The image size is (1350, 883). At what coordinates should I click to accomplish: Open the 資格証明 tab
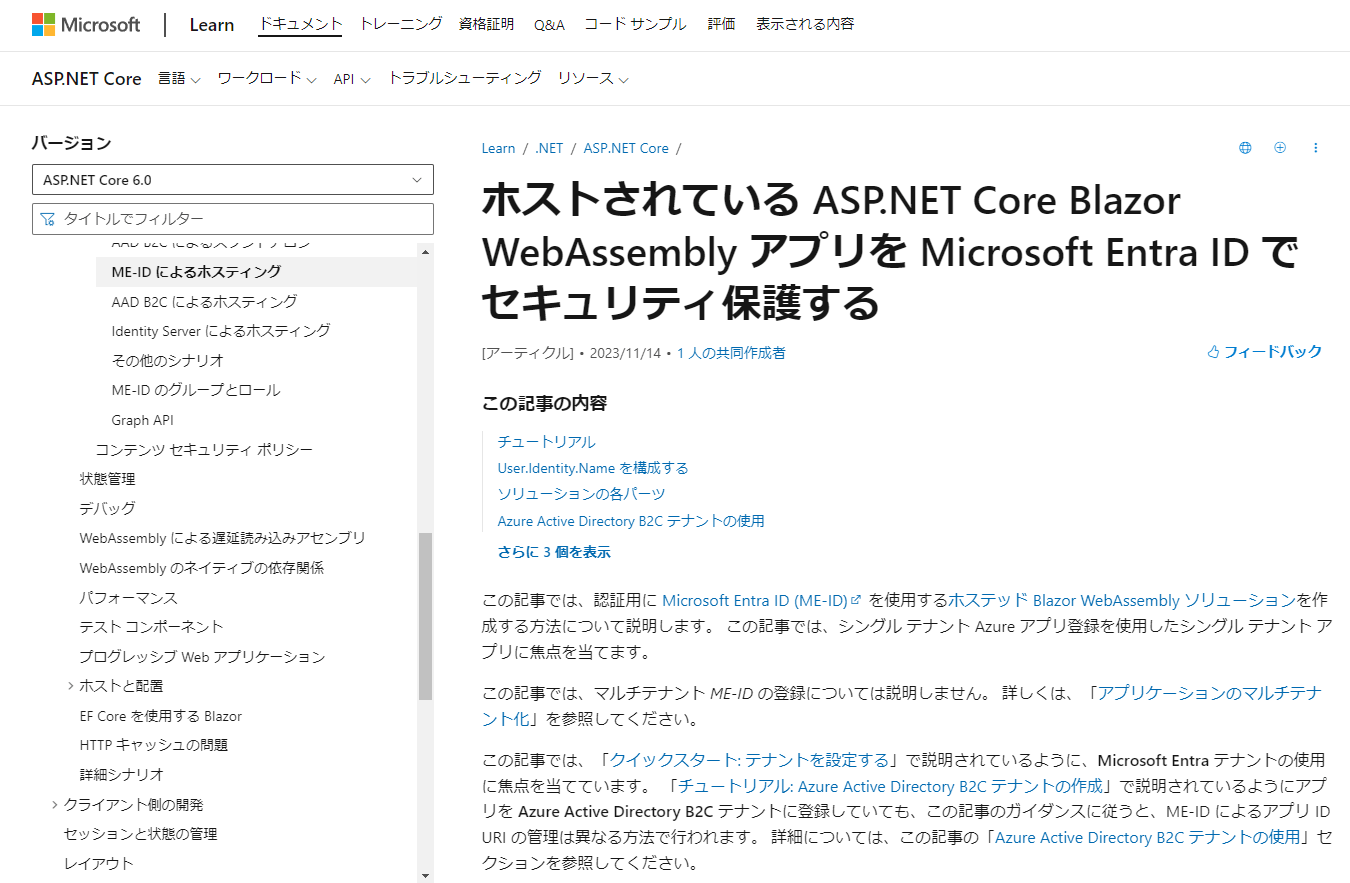click(x=486, y=24)
